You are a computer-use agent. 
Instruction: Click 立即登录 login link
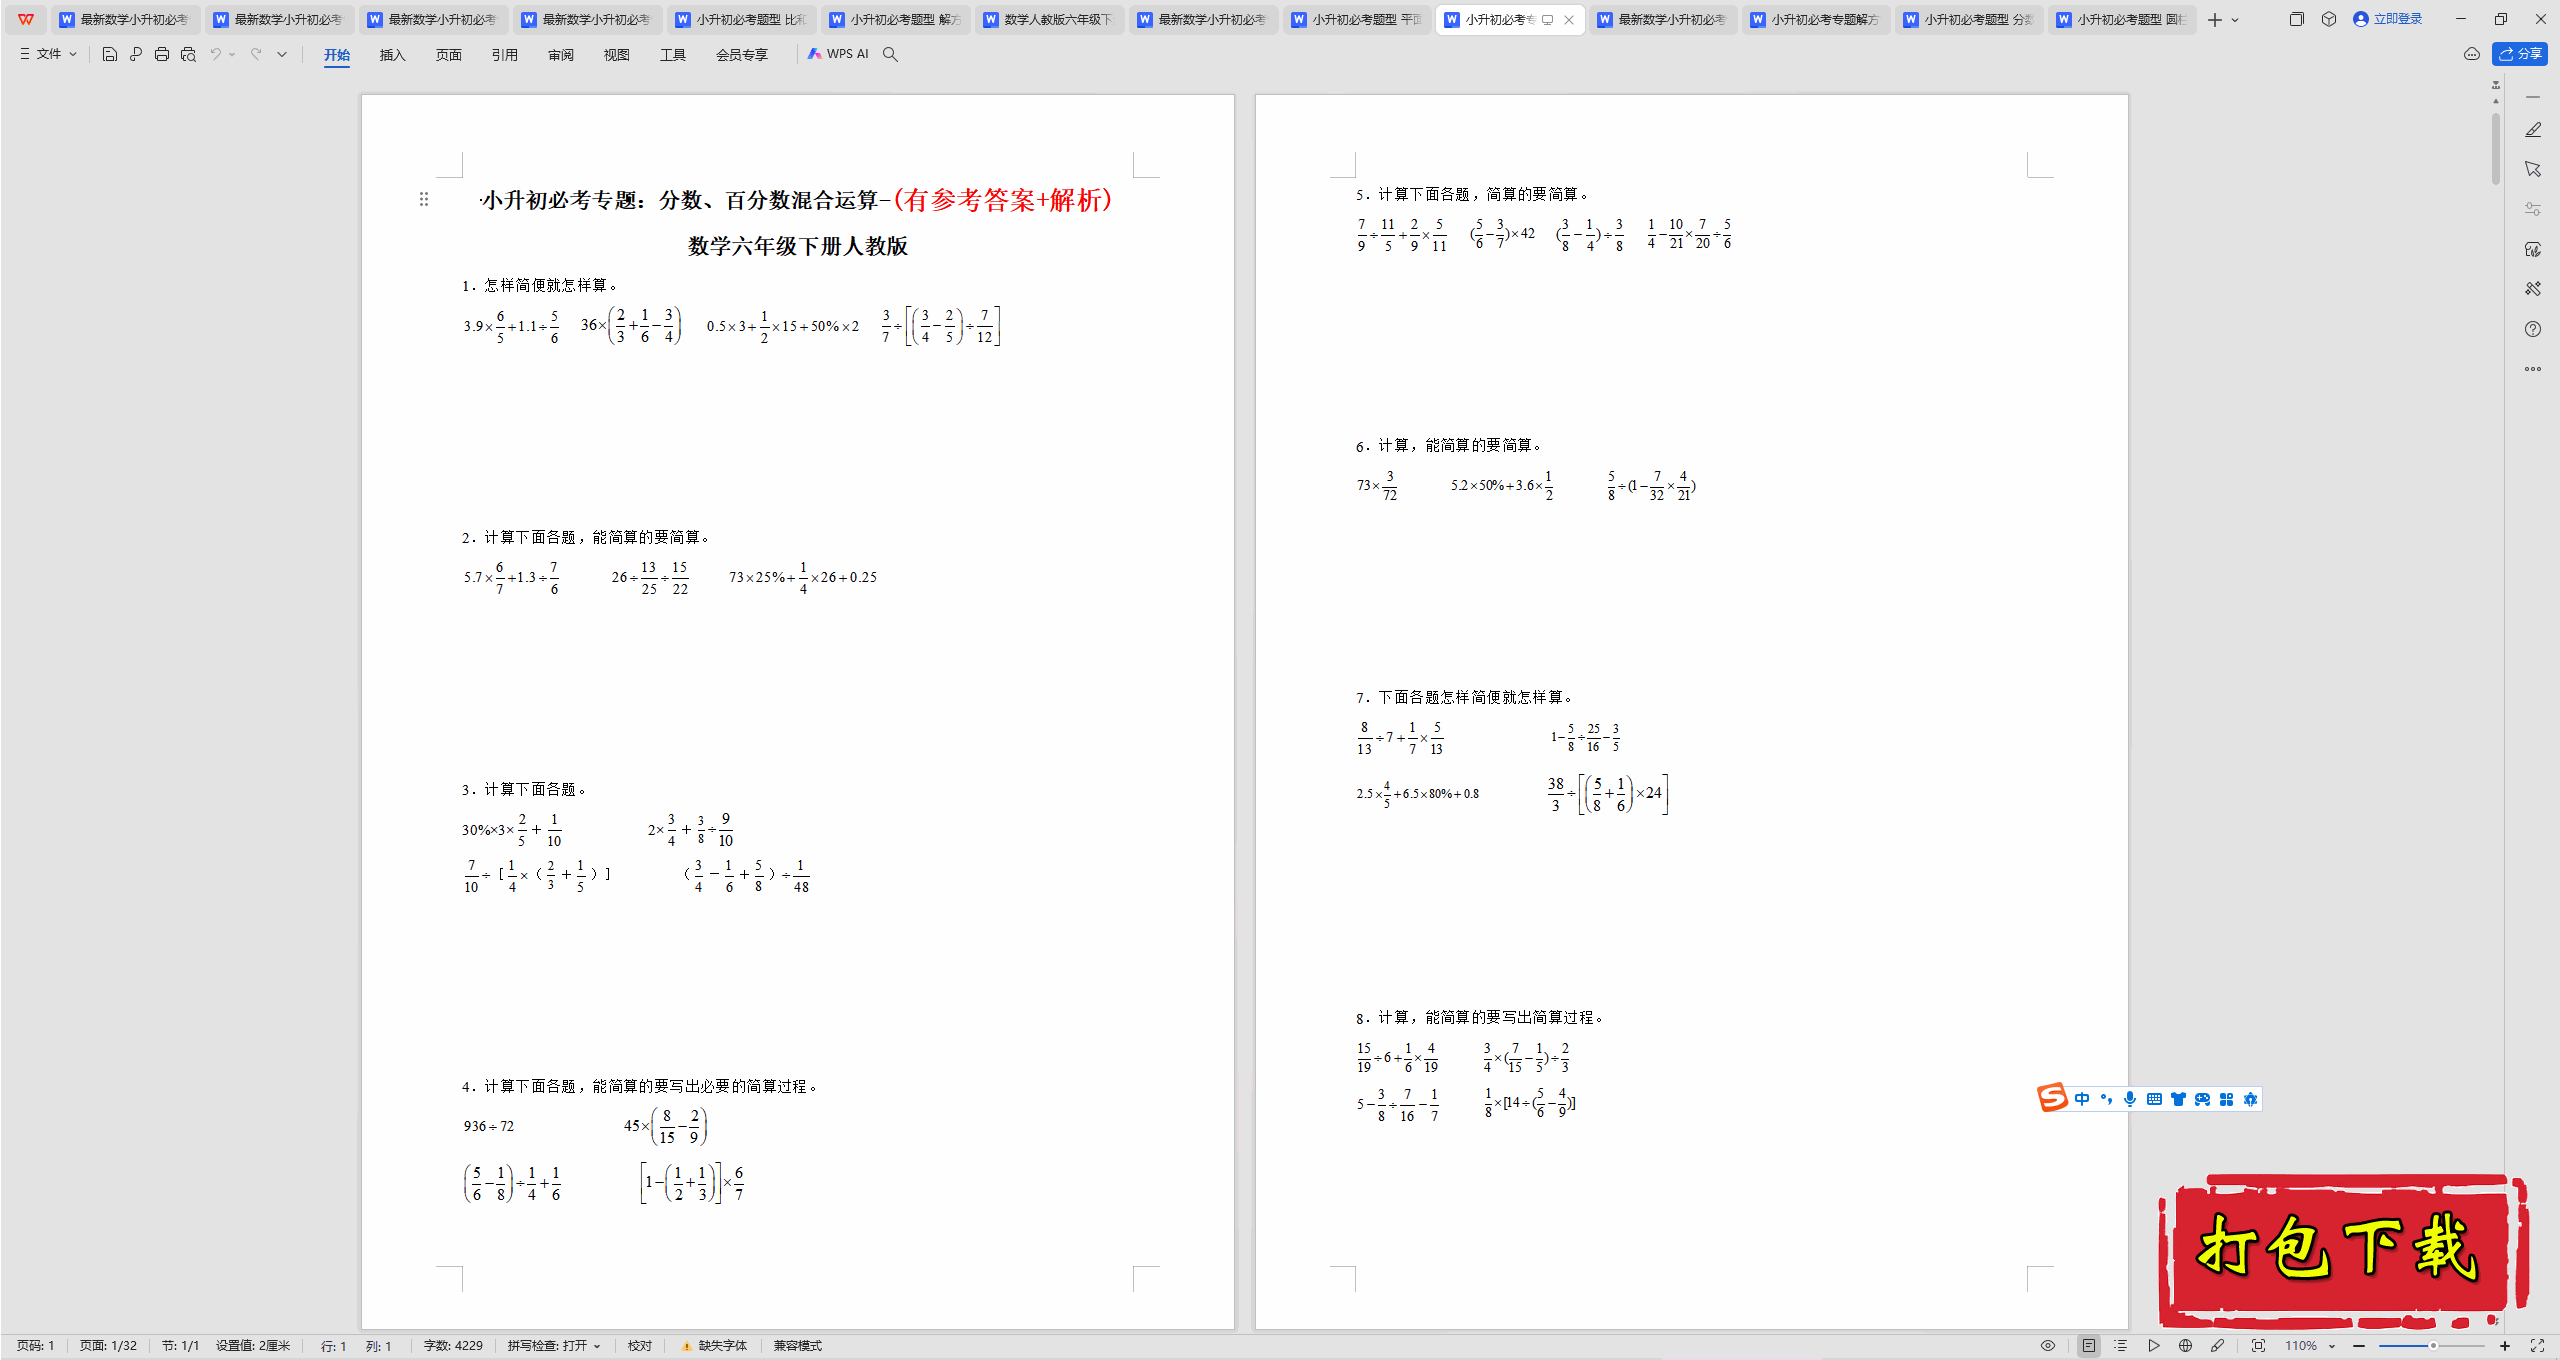pyautogui.click(x=2388, y=19)
